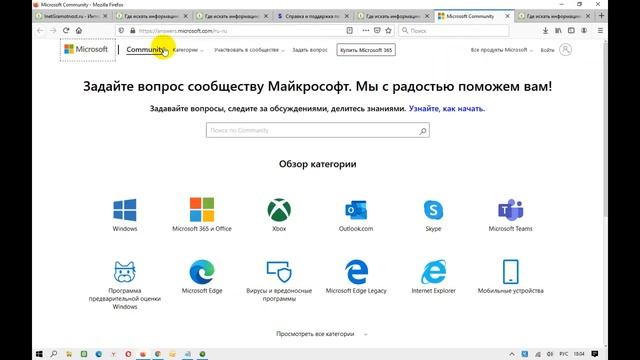
Task: Show site padlock security info
Action: click(133, 31)
